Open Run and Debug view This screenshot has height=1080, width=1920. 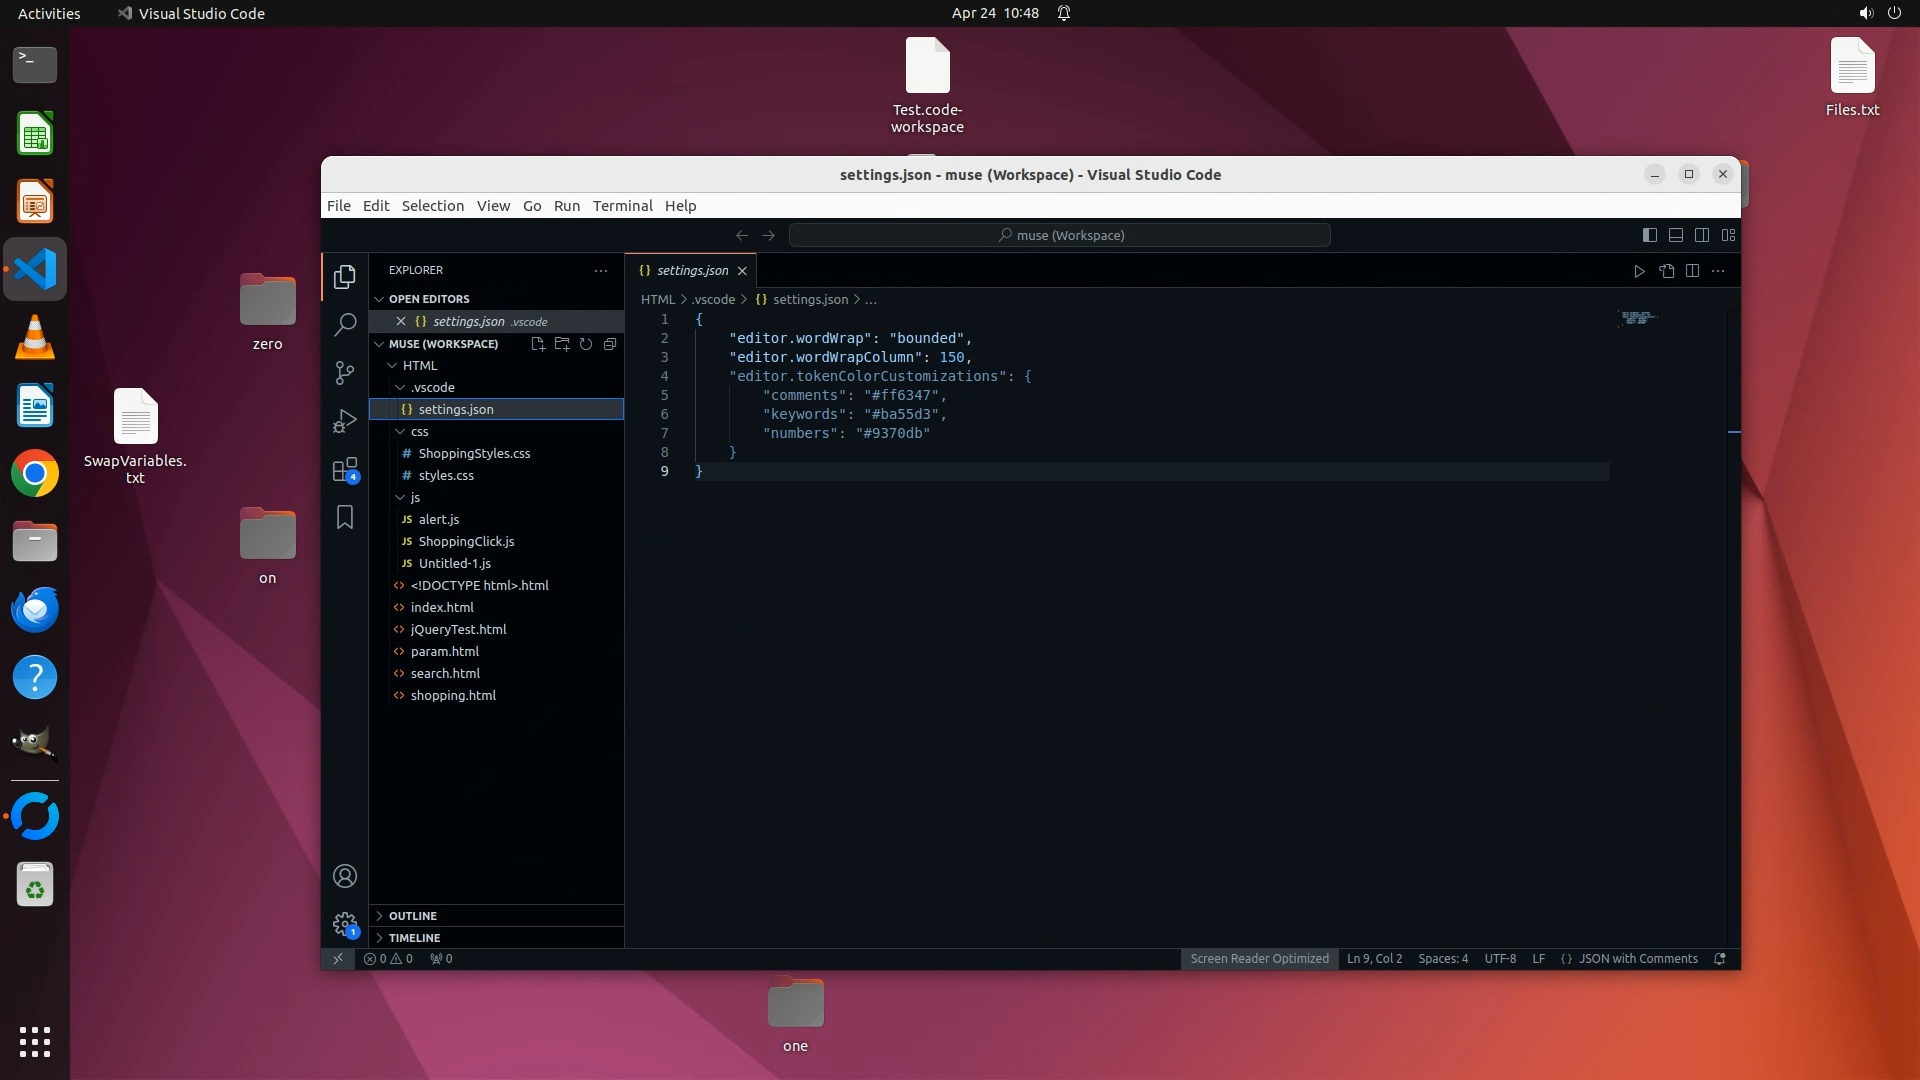(x=345, y=421)
